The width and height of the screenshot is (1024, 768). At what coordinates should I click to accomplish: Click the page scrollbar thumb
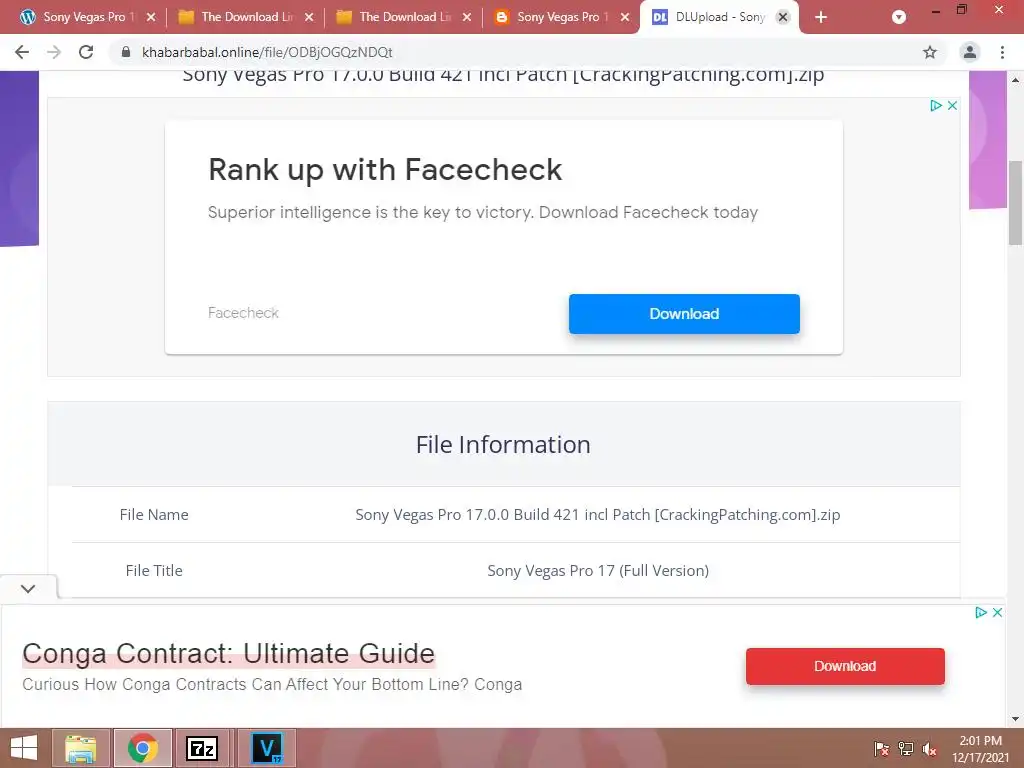(1015, 202)
